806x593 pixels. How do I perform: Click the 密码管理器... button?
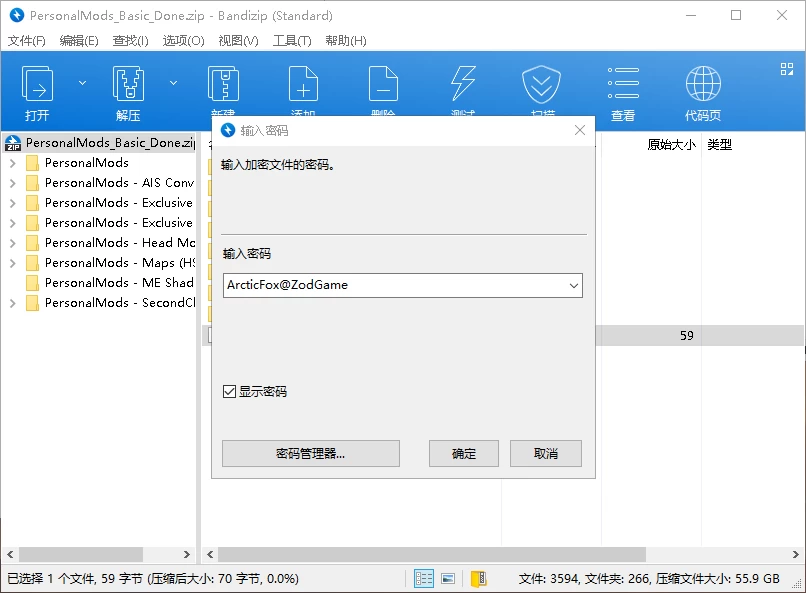coord(310,453)
